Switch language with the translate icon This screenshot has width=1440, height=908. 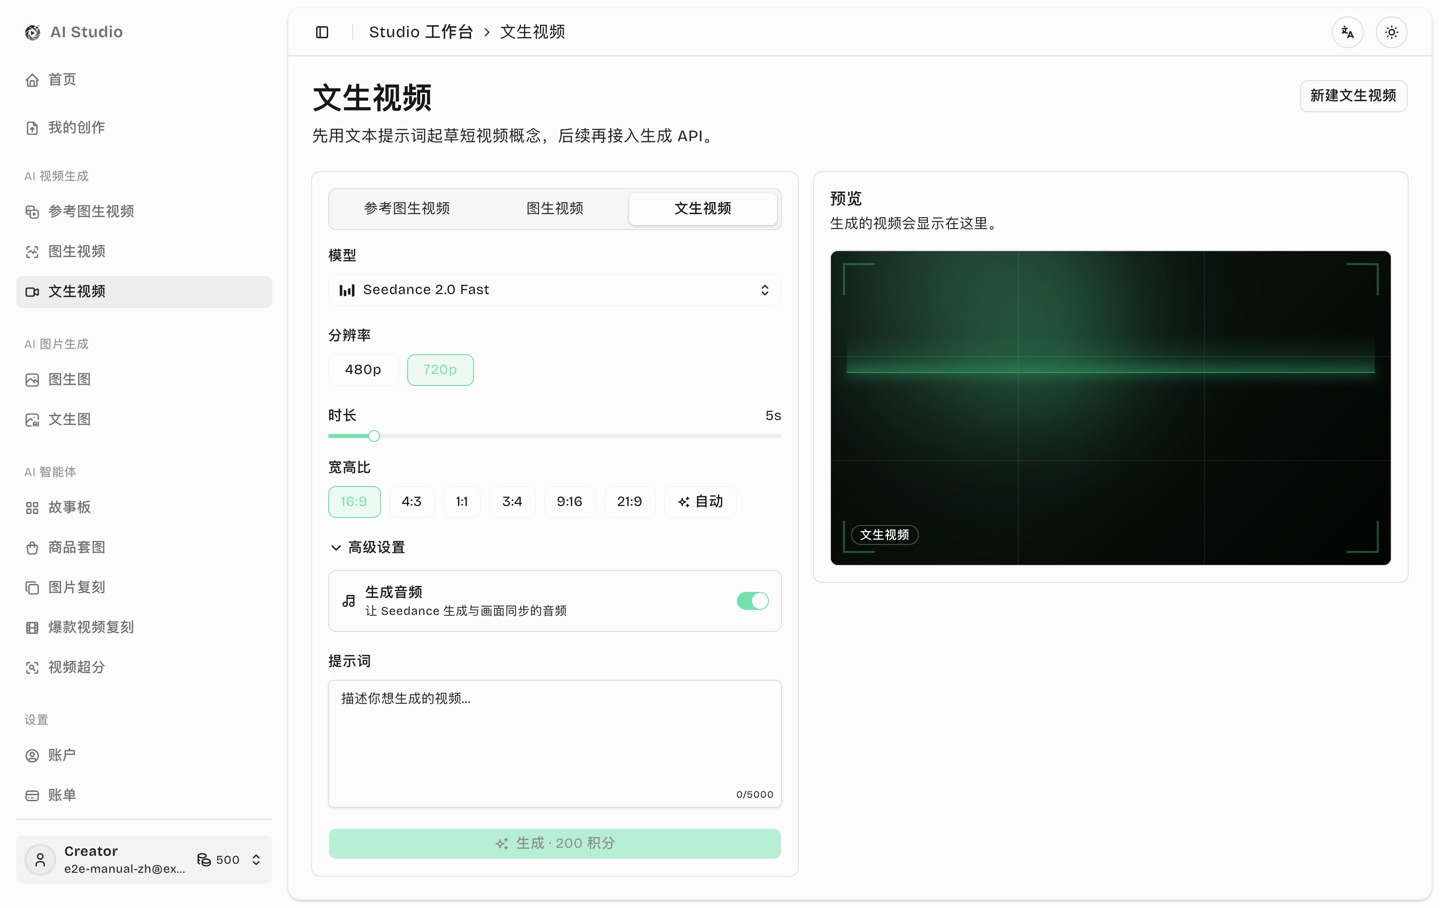click(x=1348, y=32)
